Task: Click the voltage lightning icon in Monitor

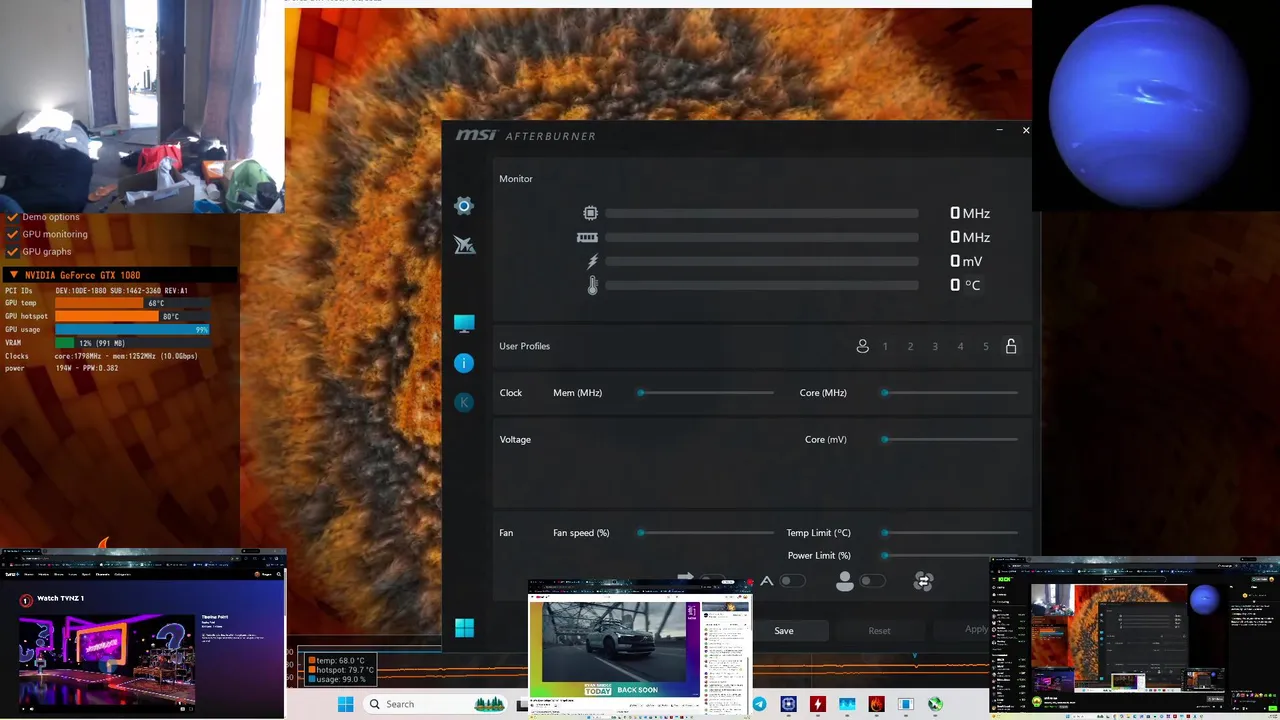Action: 592,261
